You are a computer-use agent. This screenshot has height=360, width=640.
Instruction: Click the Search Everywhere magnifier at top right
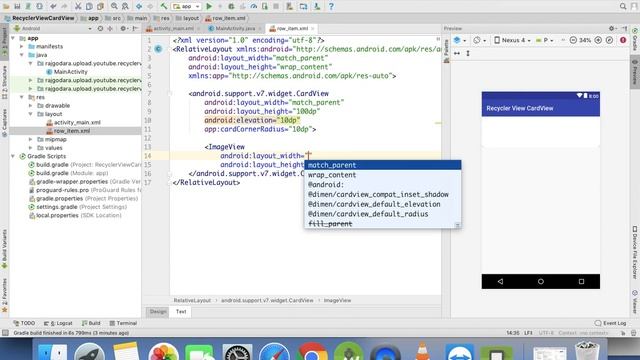click(623, 6)
